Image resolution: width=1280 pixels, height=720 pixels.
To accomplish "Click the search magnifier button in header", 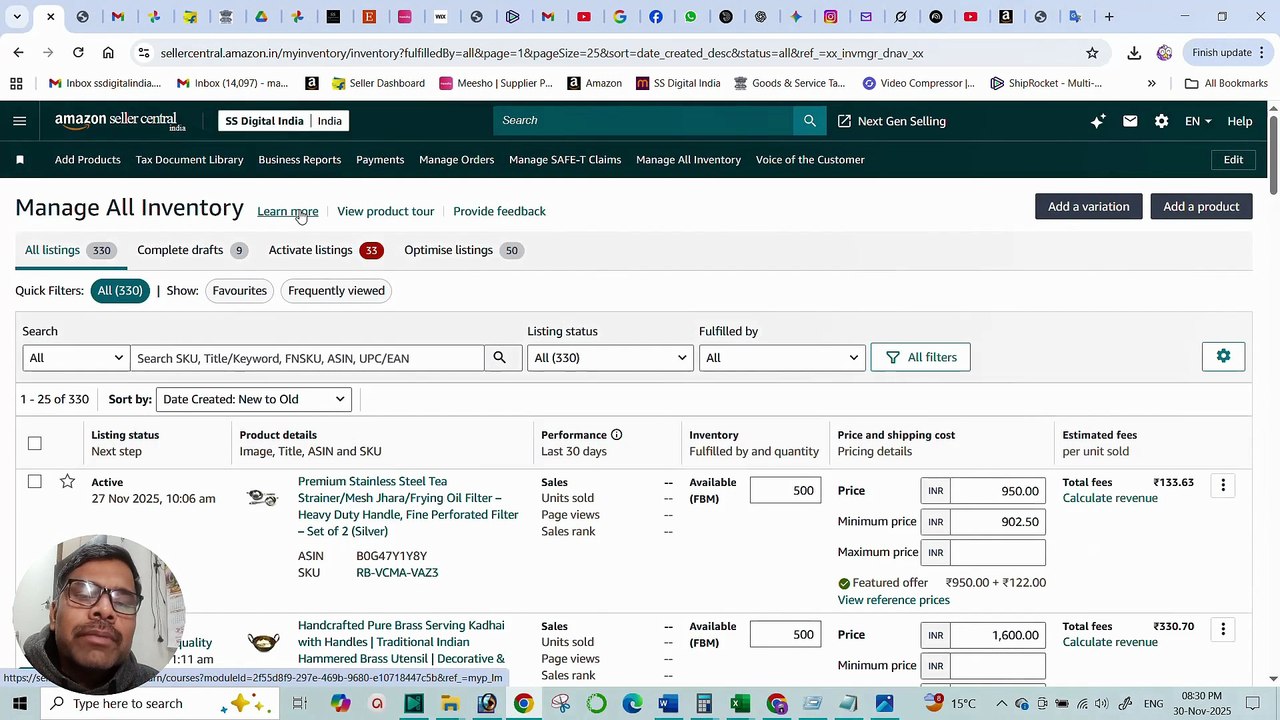I will (810, 121).
